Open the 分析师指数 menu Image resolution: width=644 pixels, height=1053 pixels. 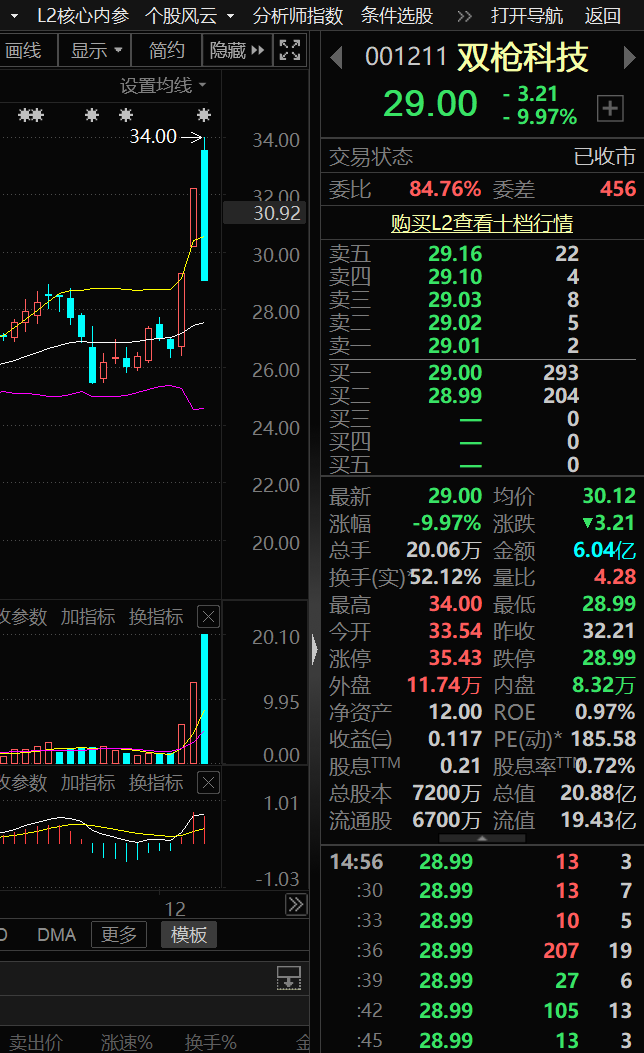click(297, 15)
